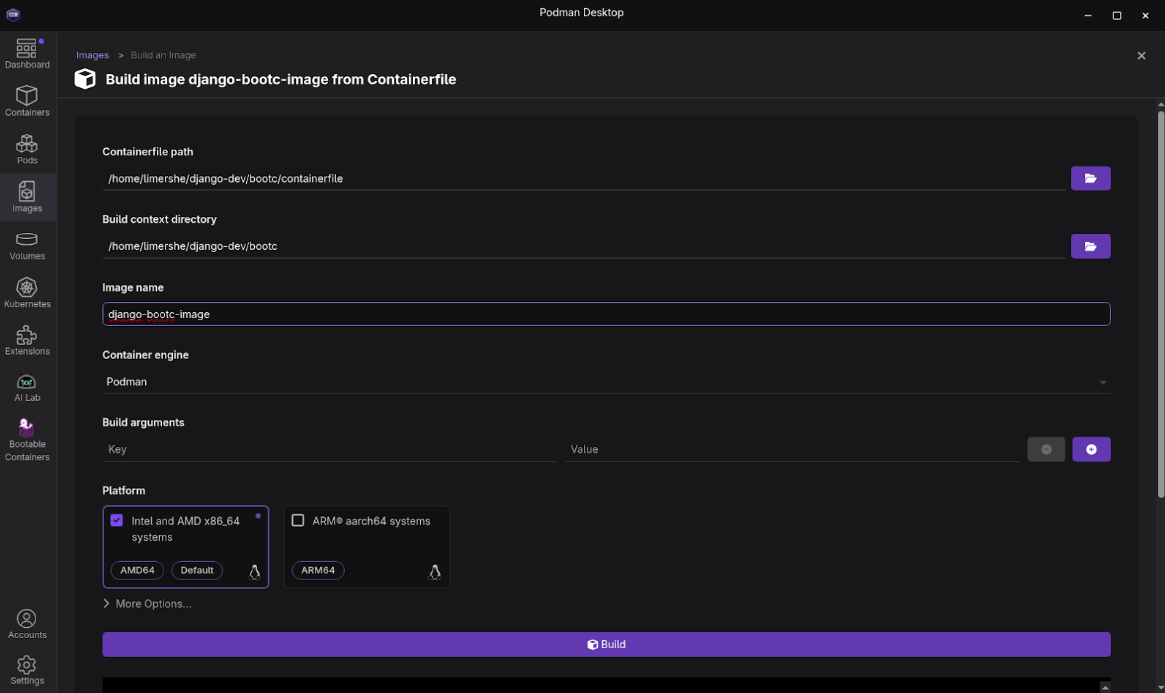This screenshot has width=1165, height=693.
Task: Go to Containers in the sidebar
Action: pos(27,101)
